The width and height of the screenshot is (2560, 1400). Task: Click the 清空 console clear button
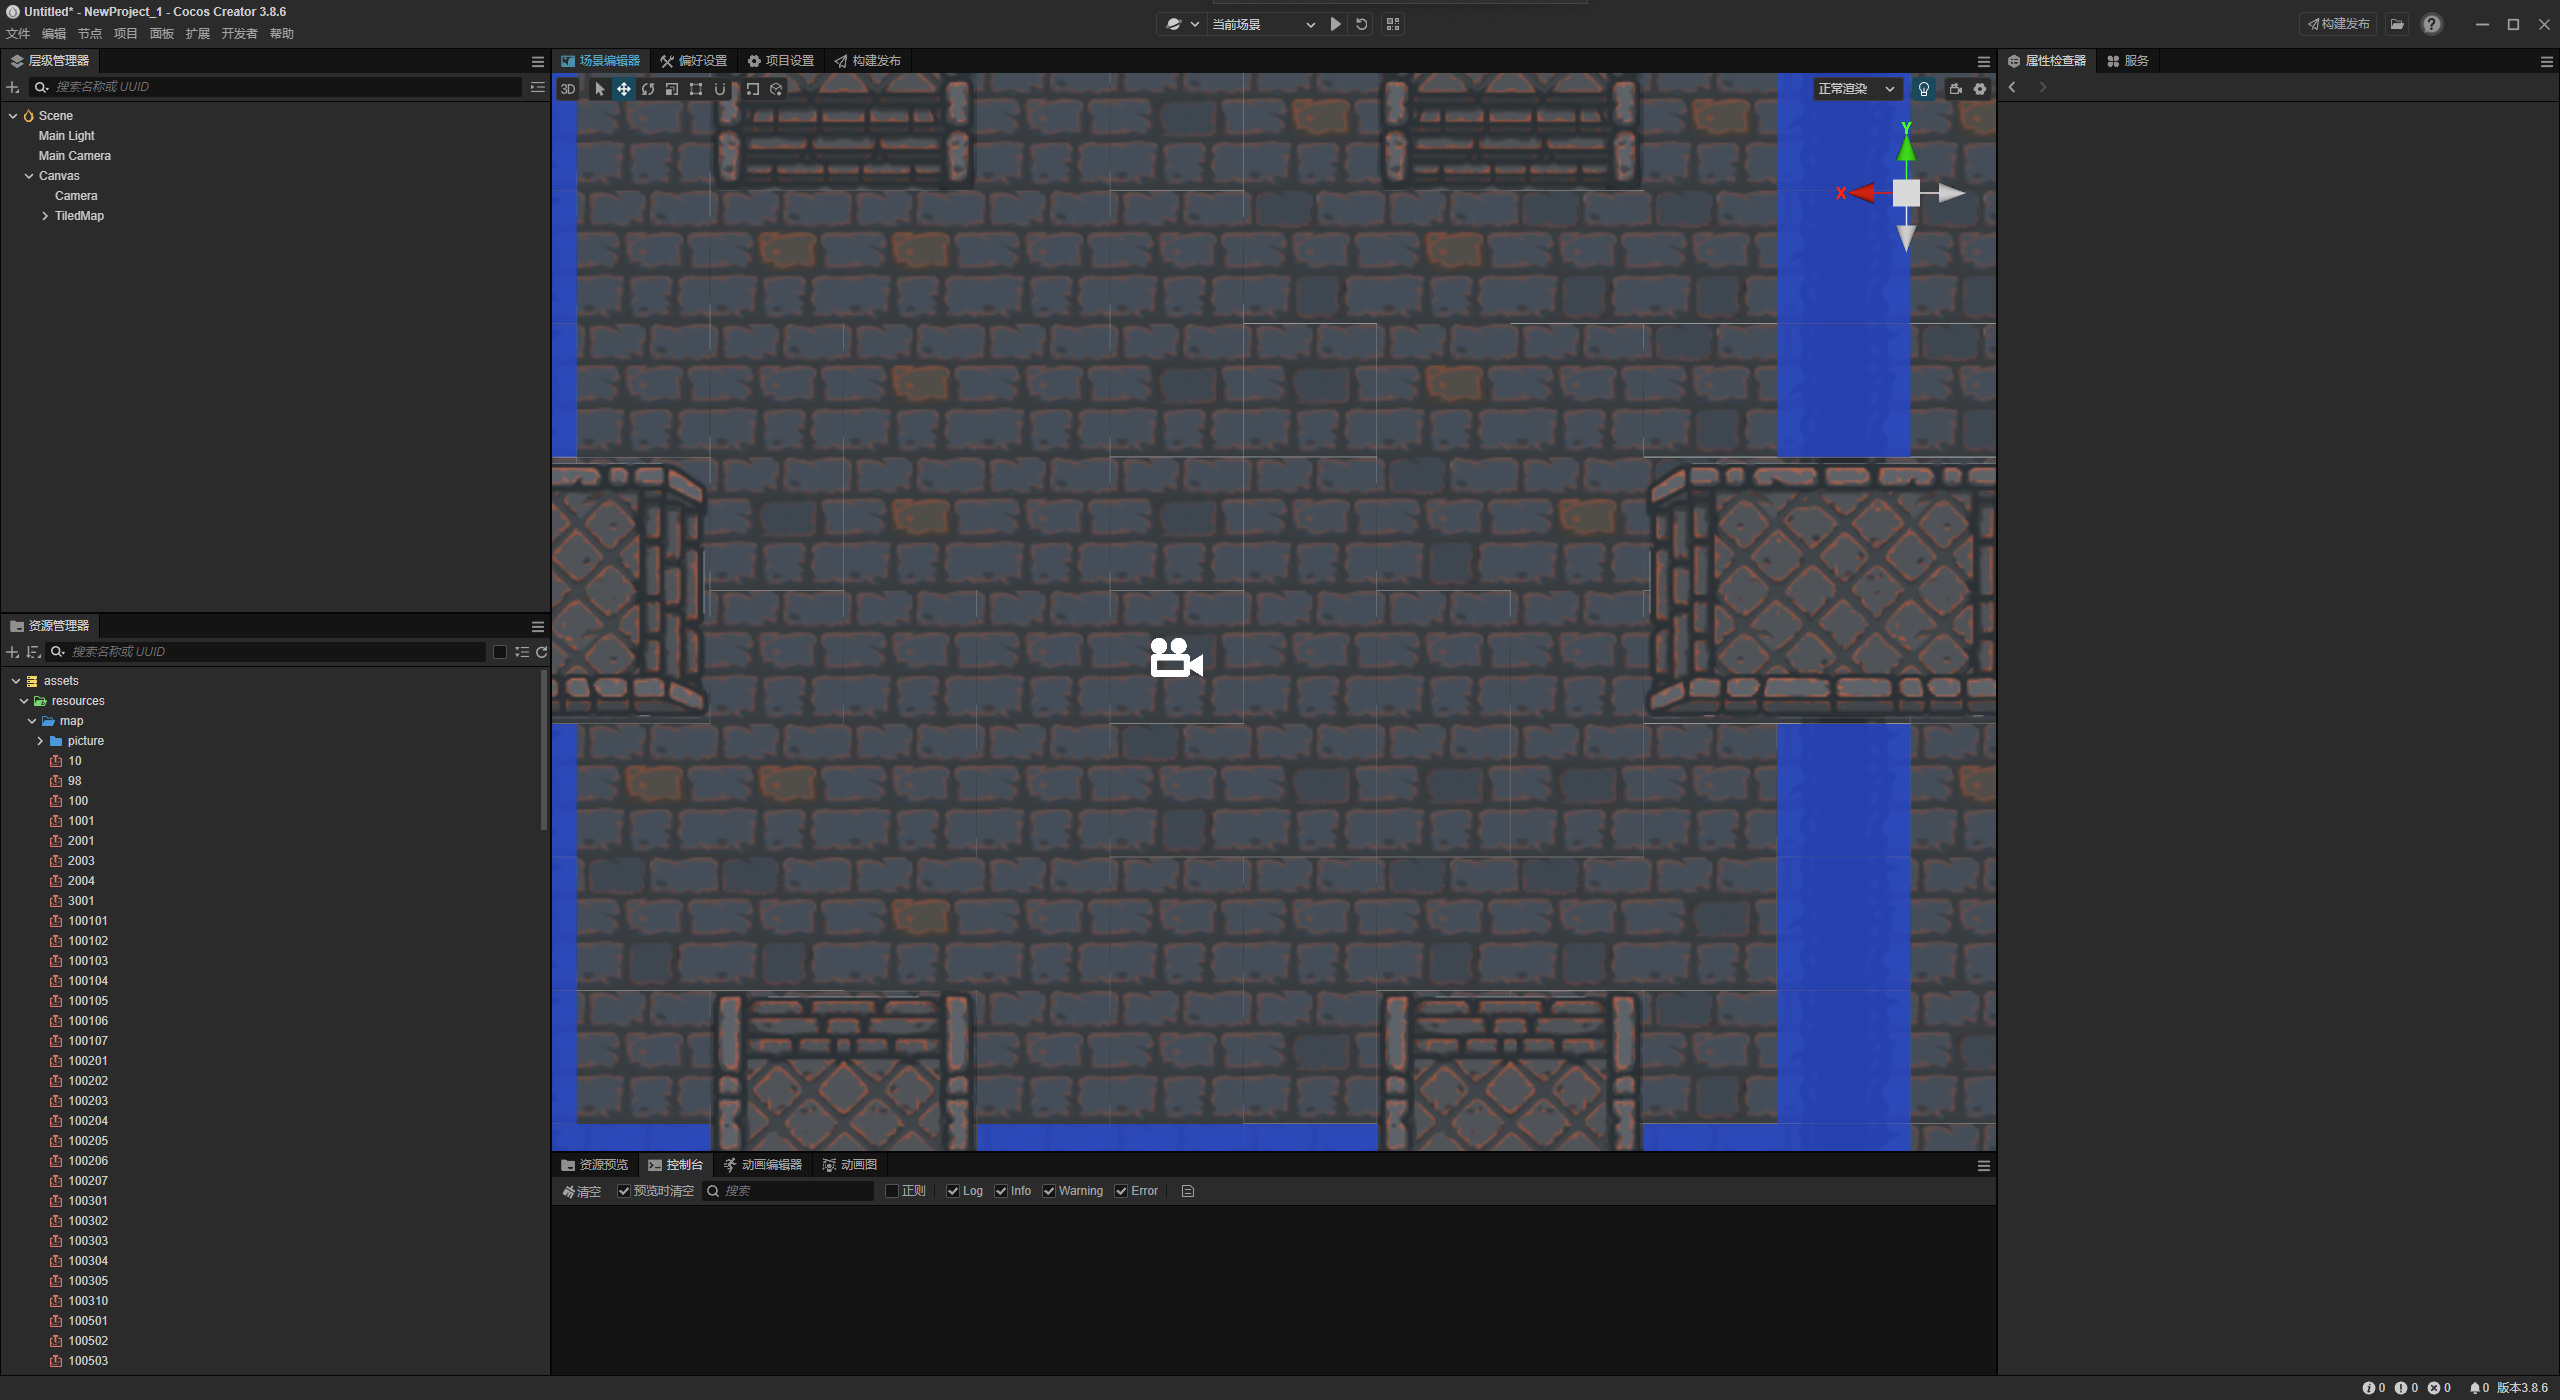coord(581,1191)
